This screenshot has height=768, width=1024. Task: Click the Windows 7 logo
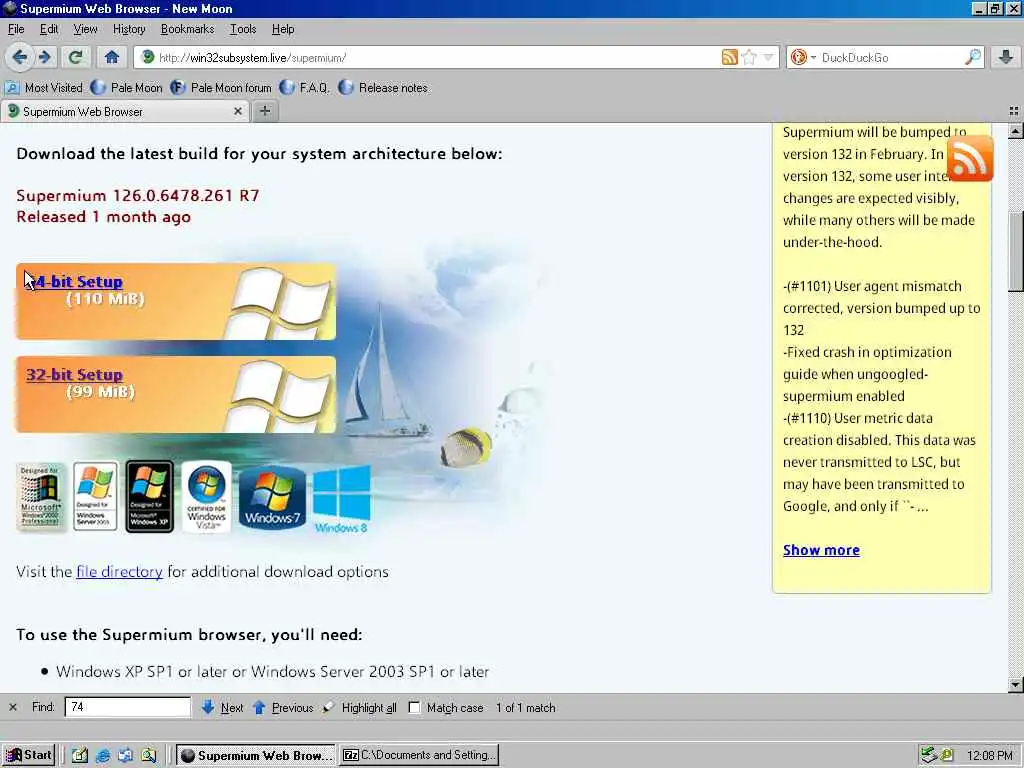pyautogui.click(x=272, y=496)
